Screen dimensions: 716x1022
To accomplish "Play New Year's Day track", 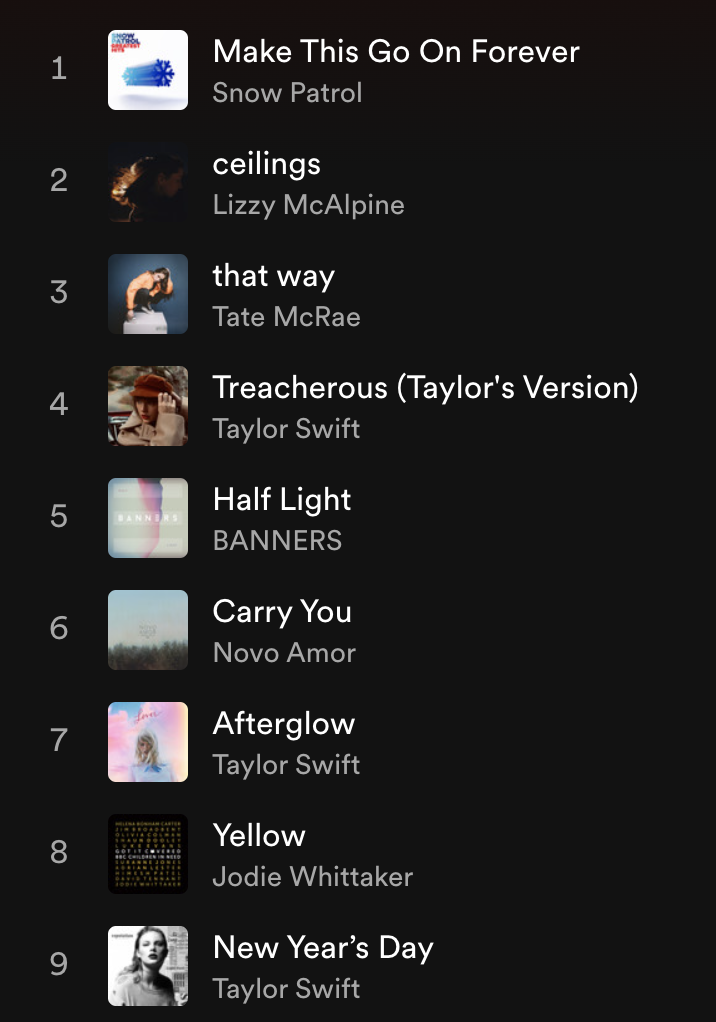I will (x=323, y=948).
